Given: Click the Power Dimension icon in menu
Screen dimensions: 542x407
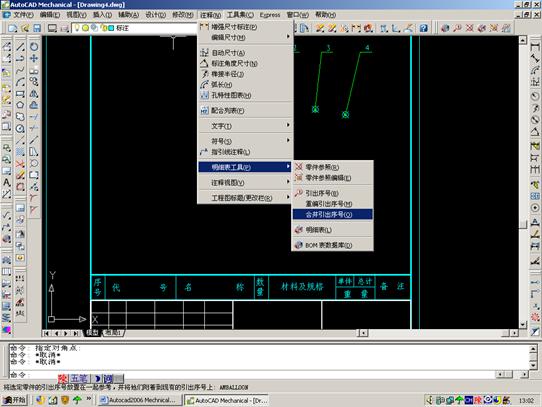Looking at the screenshot, I should 204,26.
